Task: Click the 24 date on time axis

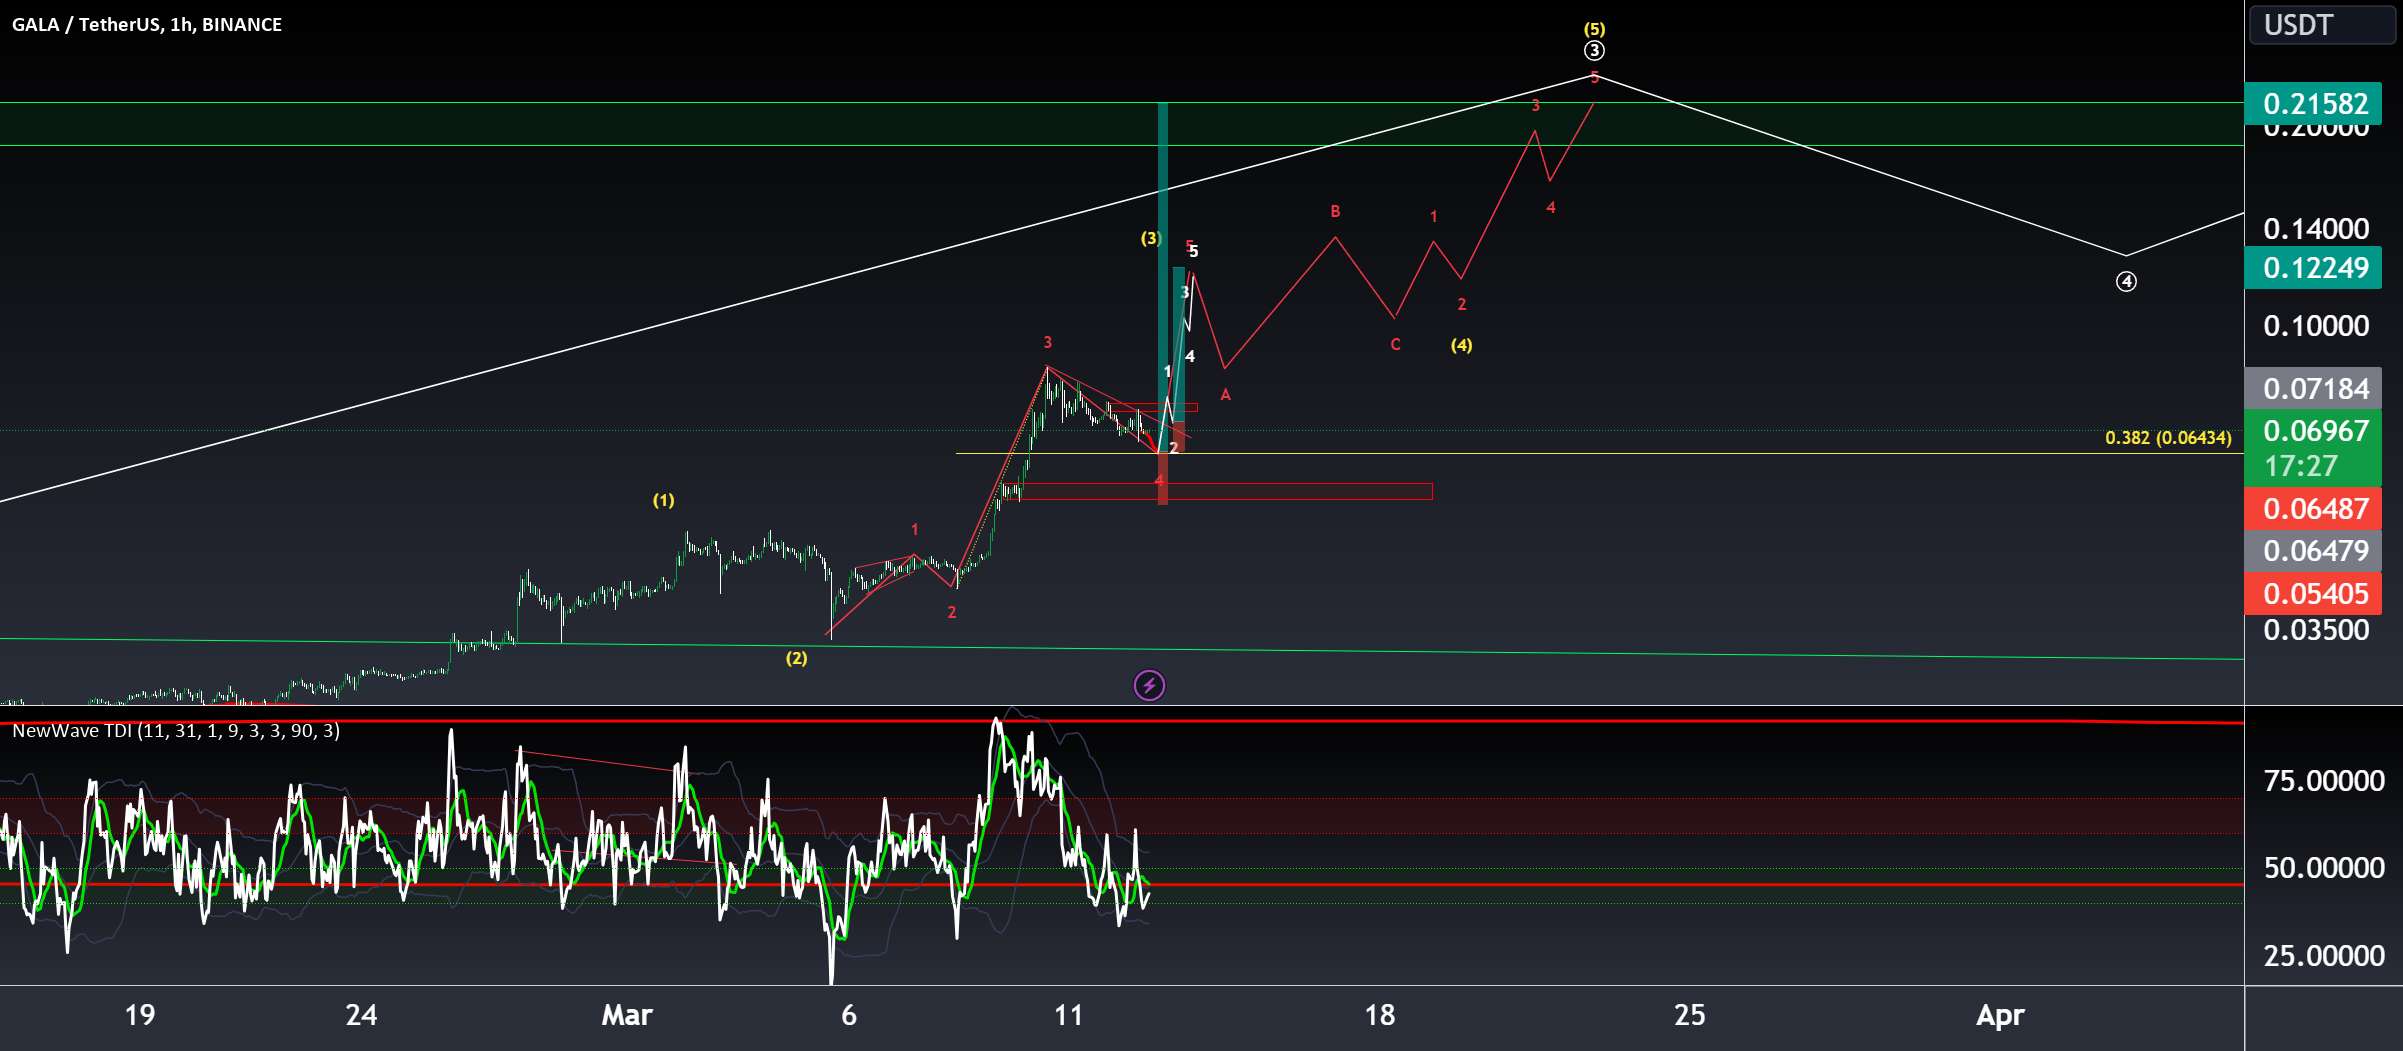Action: pyautogui.click(x=361, y=1016)
